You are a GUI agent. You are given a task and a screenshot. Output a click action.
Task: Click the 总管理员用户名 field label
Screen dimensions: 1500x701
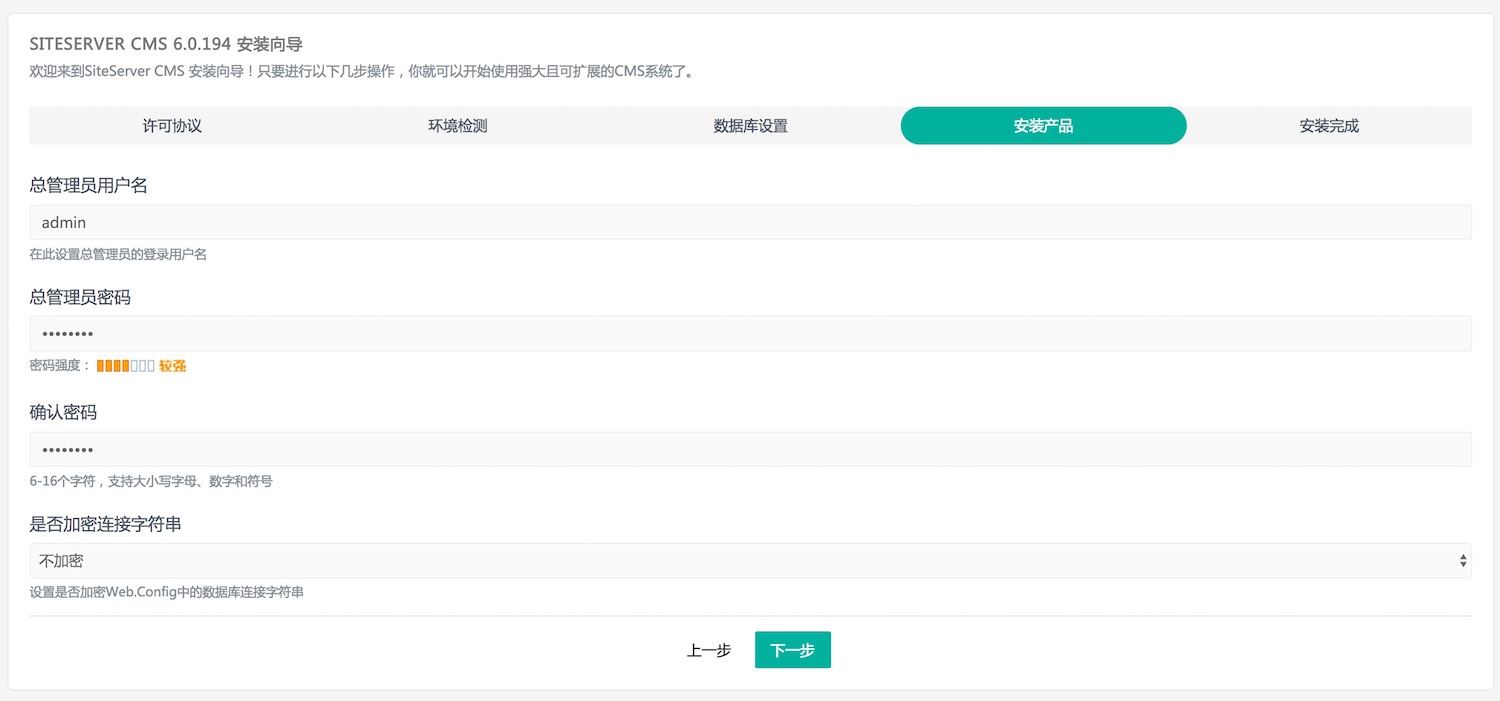(89, 185)
